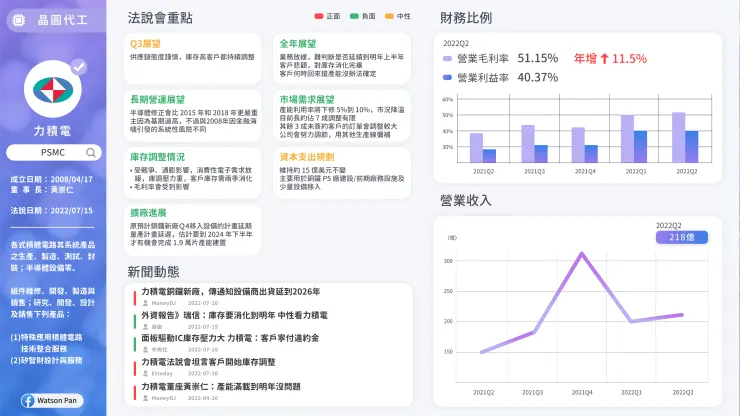740x416 pixels.
Task: Click the 40.37% operating margin value
Action: pyautogui.click(x=538, y=77)
